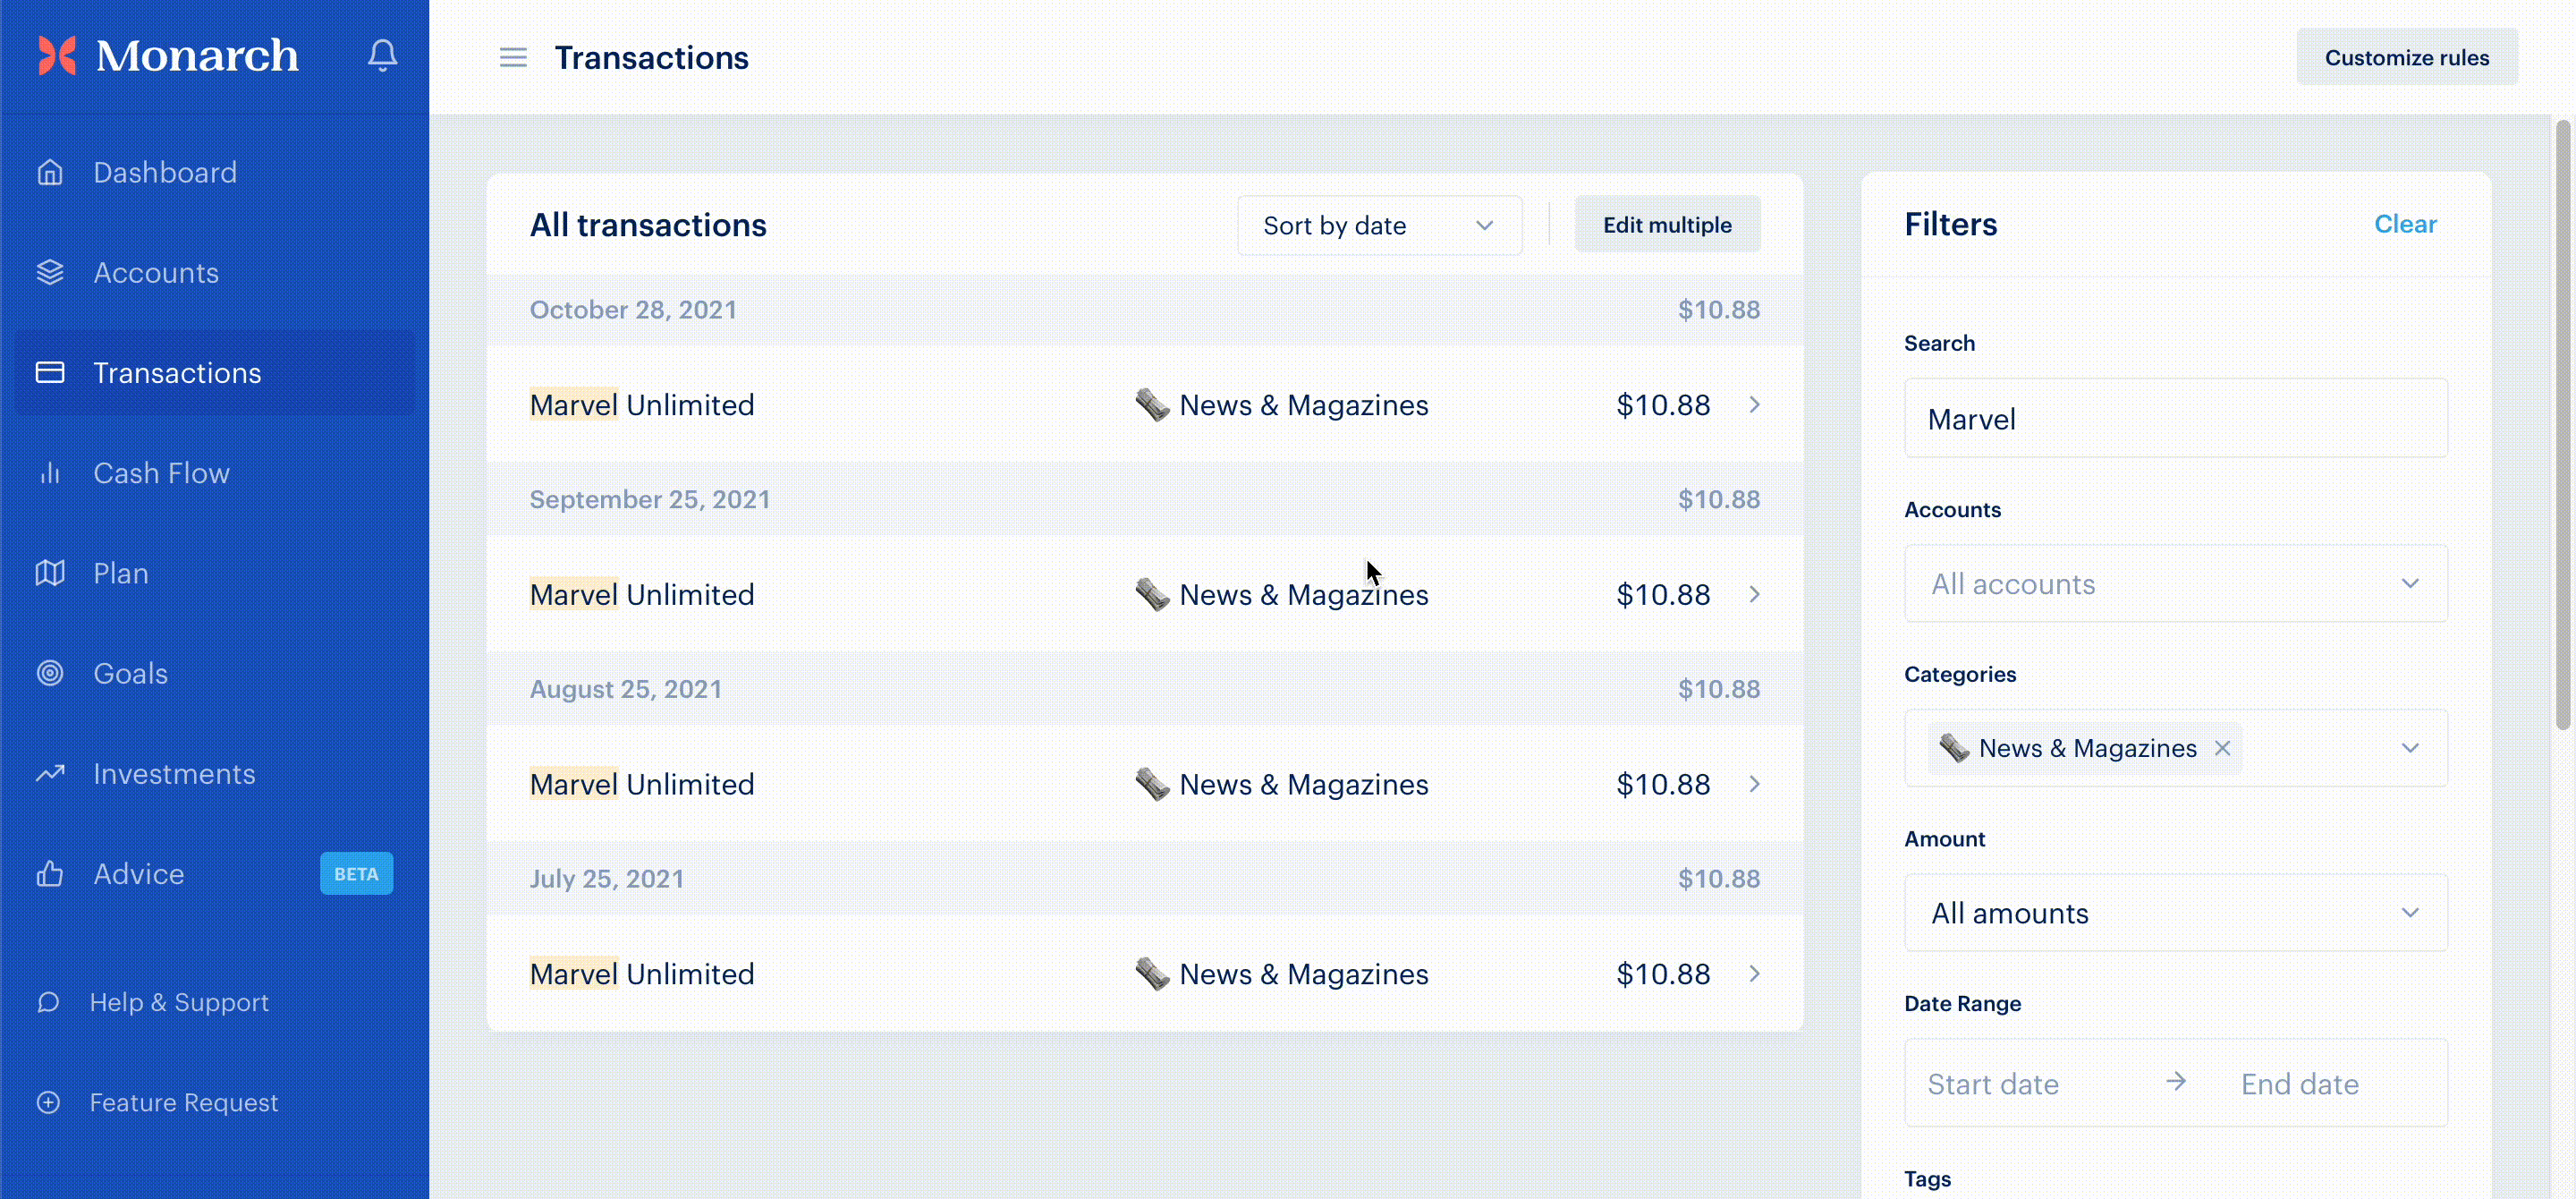Select Transactions label in sidebar

click(x=177, y=372)
